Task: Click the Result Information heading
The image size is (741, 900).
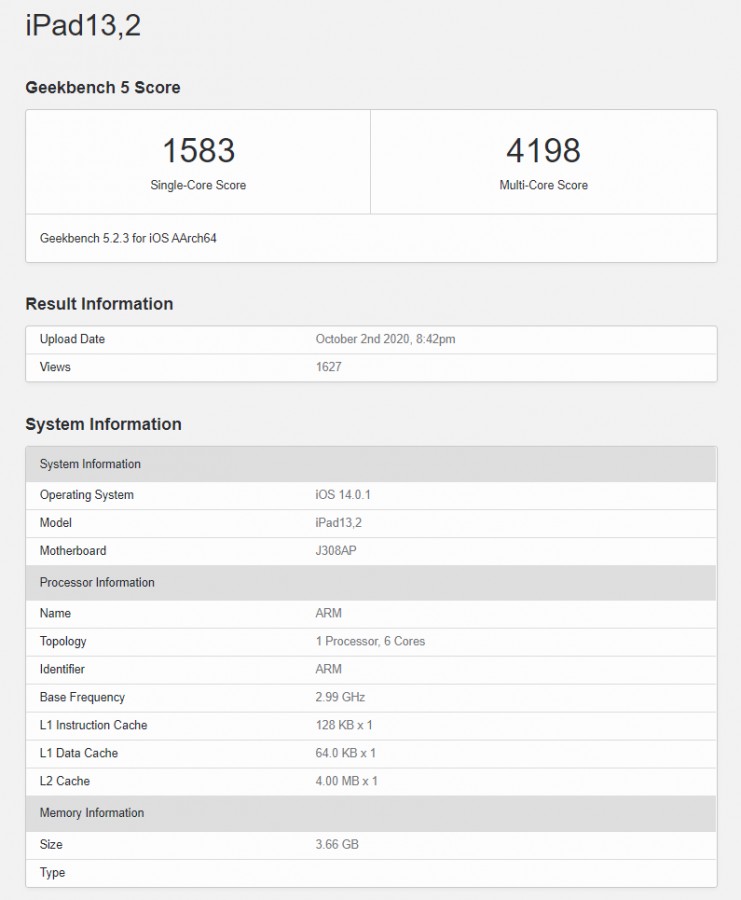Action: 99,304
